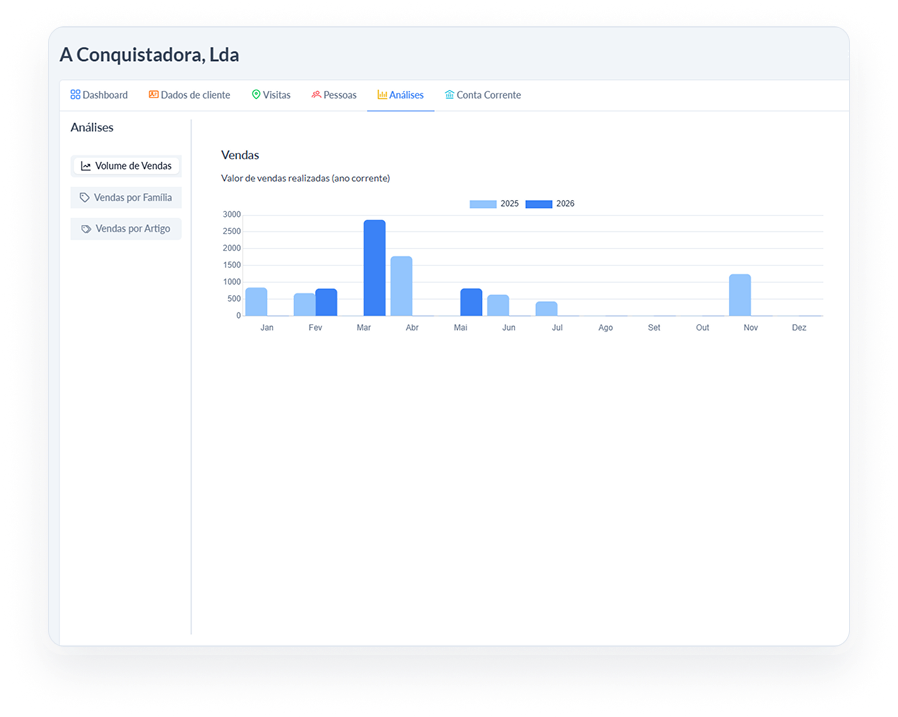Select the Análises tab
This screenshot has height=717, width=898.
[x=400, y=95]
